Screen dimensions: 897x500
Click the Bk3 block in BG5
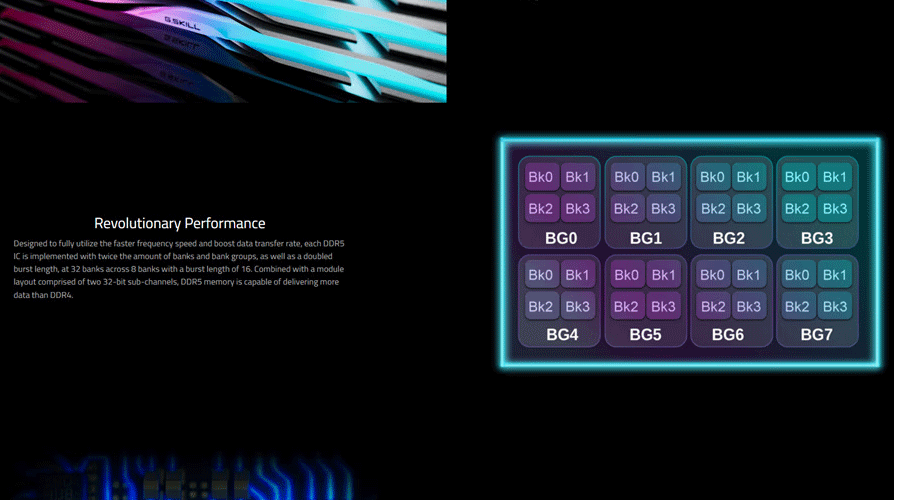(663, 307)
